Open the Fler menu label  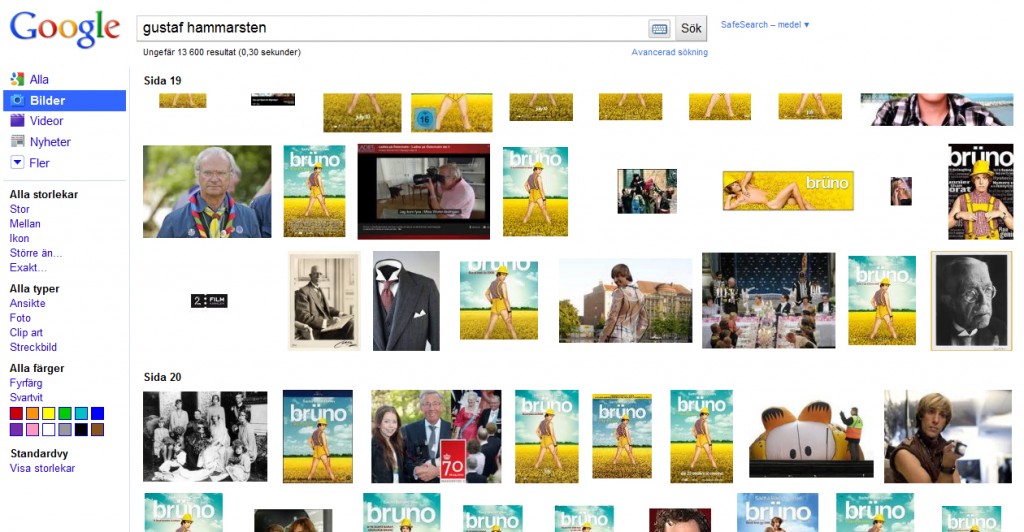pyautogui.click(x=39, y=163)
